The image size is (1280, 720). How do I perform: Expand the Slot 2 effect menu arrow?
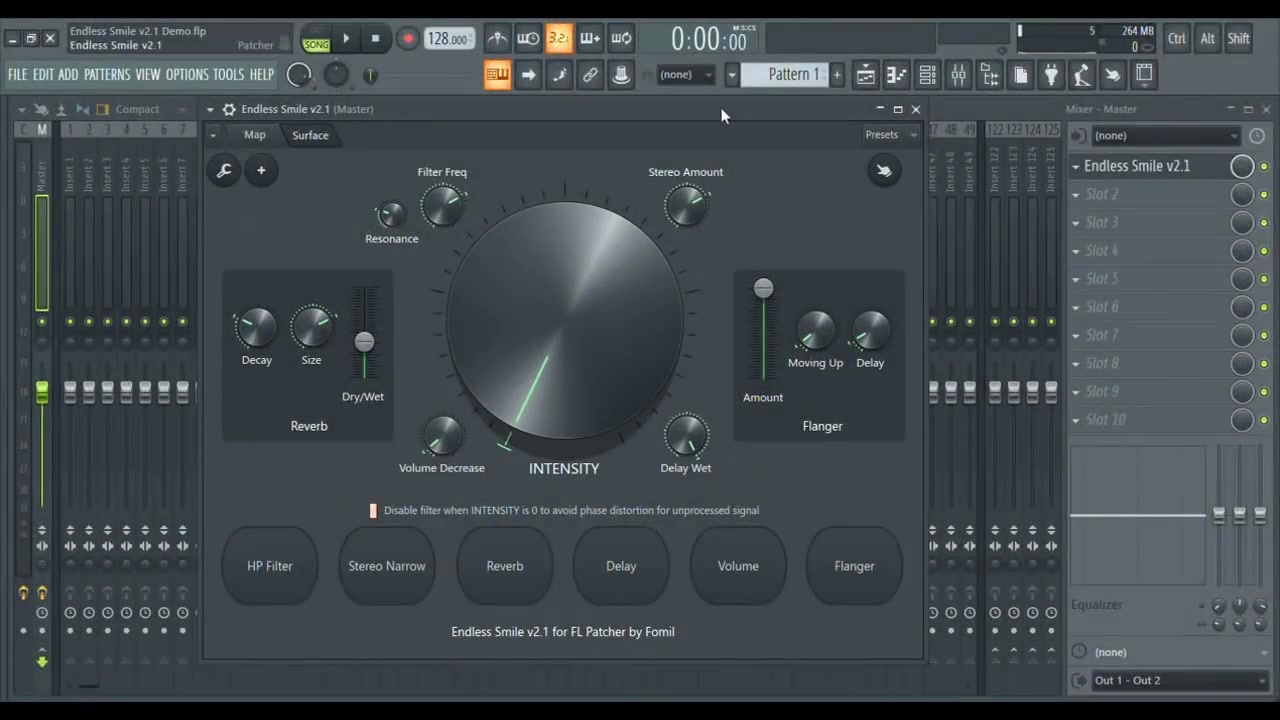coord(1076,195)
